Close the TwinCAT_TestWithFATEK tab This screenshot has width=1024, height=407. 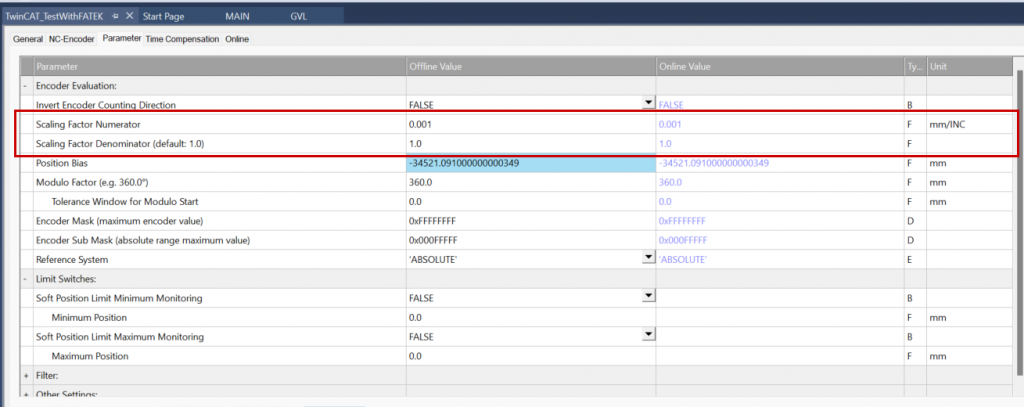[x=131, y=17]
